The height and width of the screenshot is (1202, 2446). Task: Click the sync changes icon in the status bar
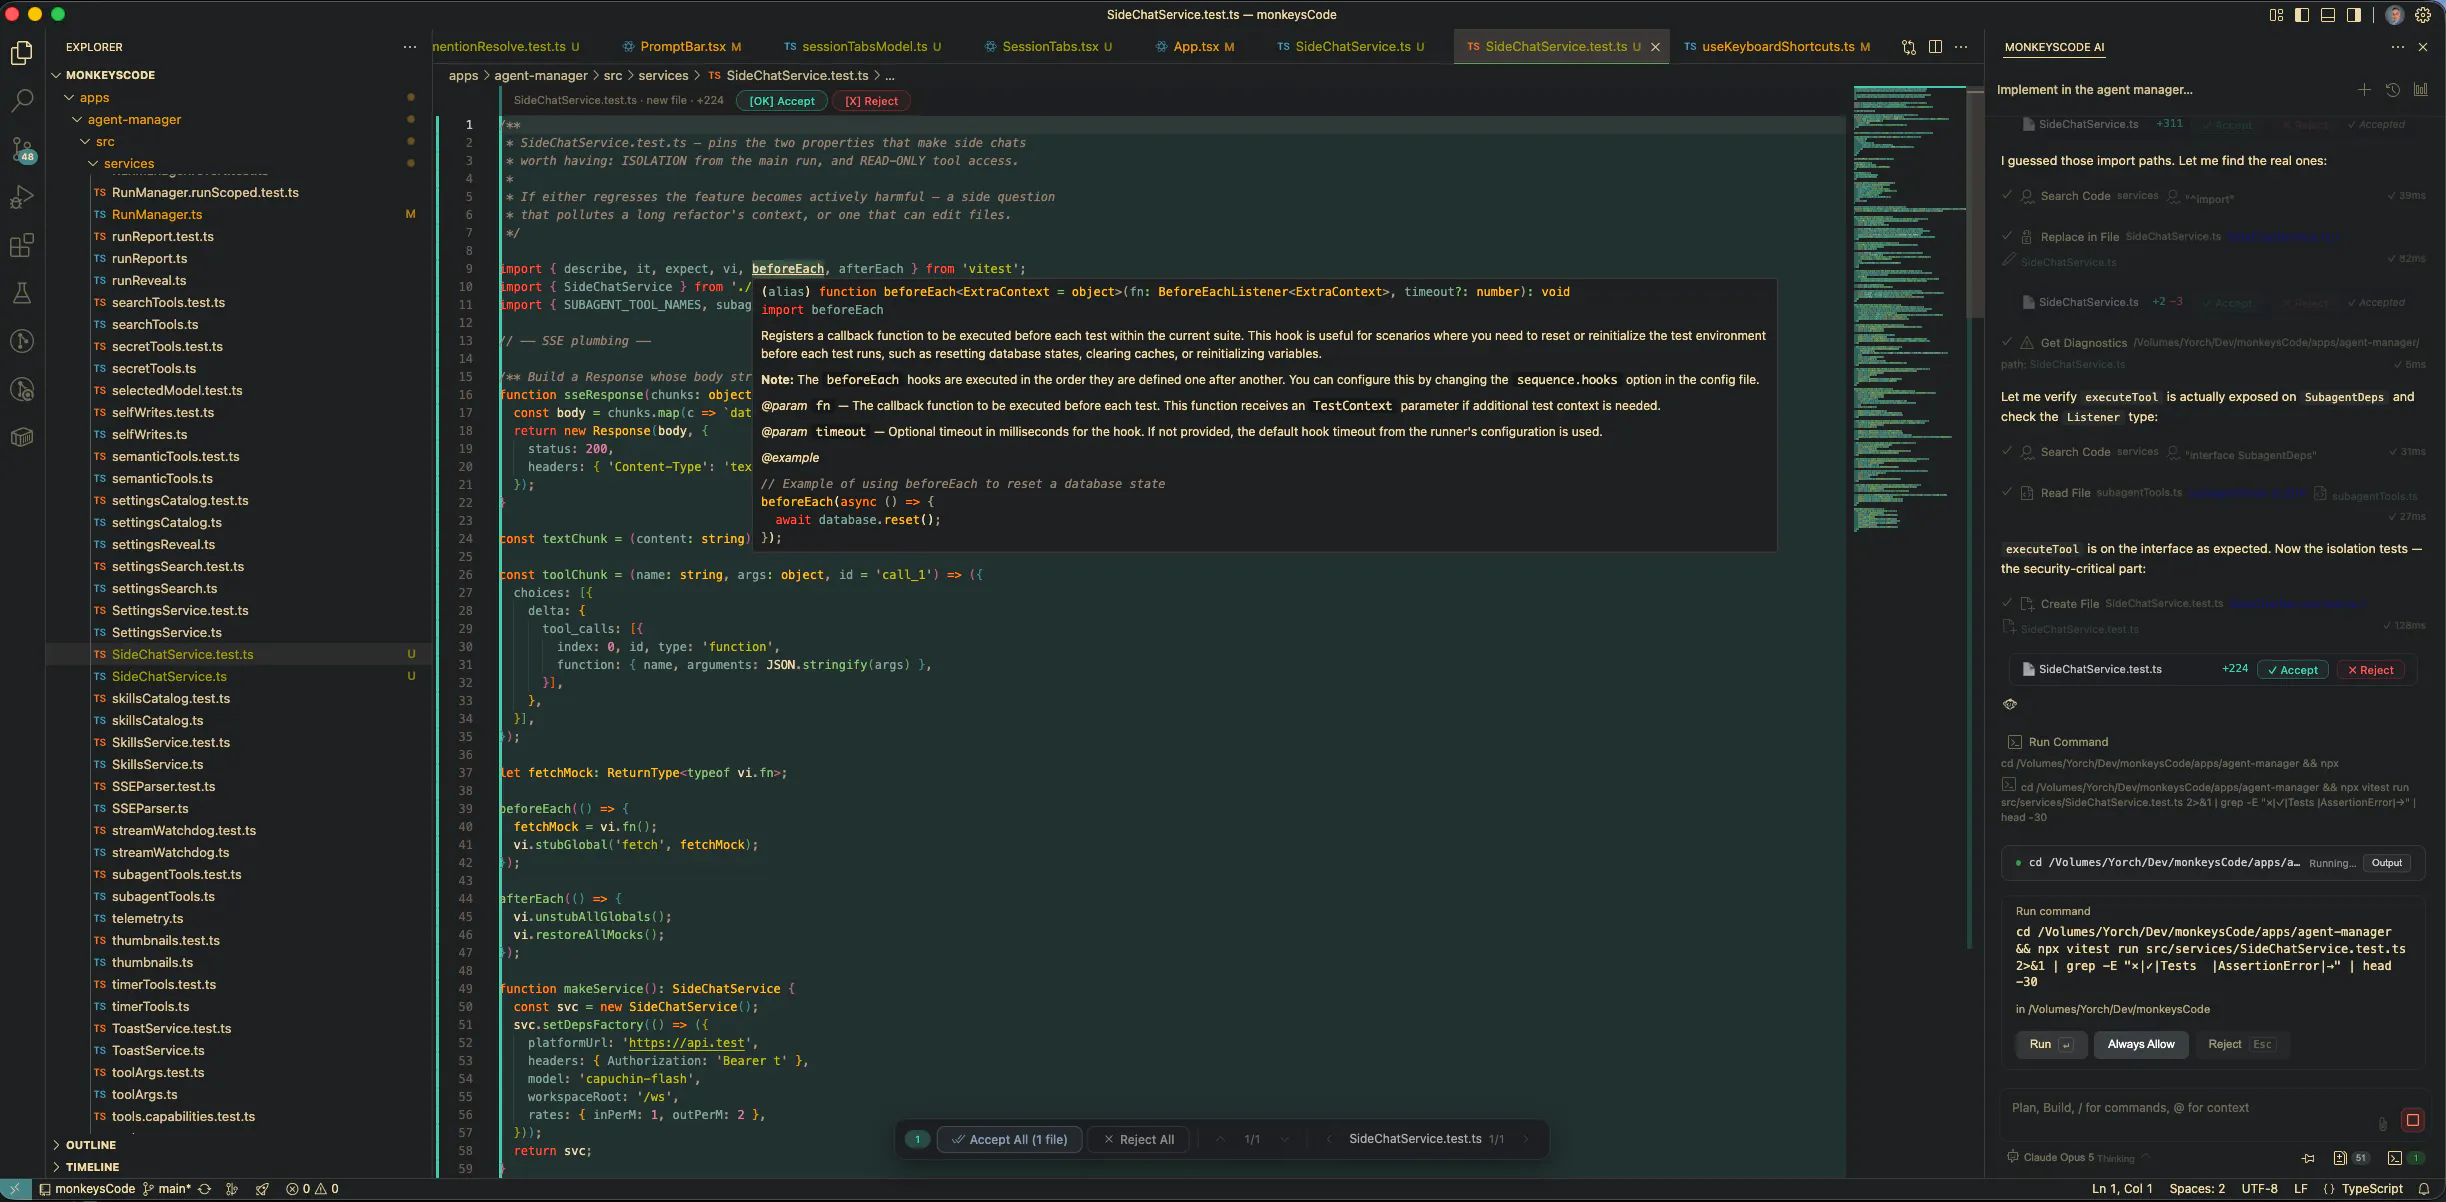coord(204,1189)
